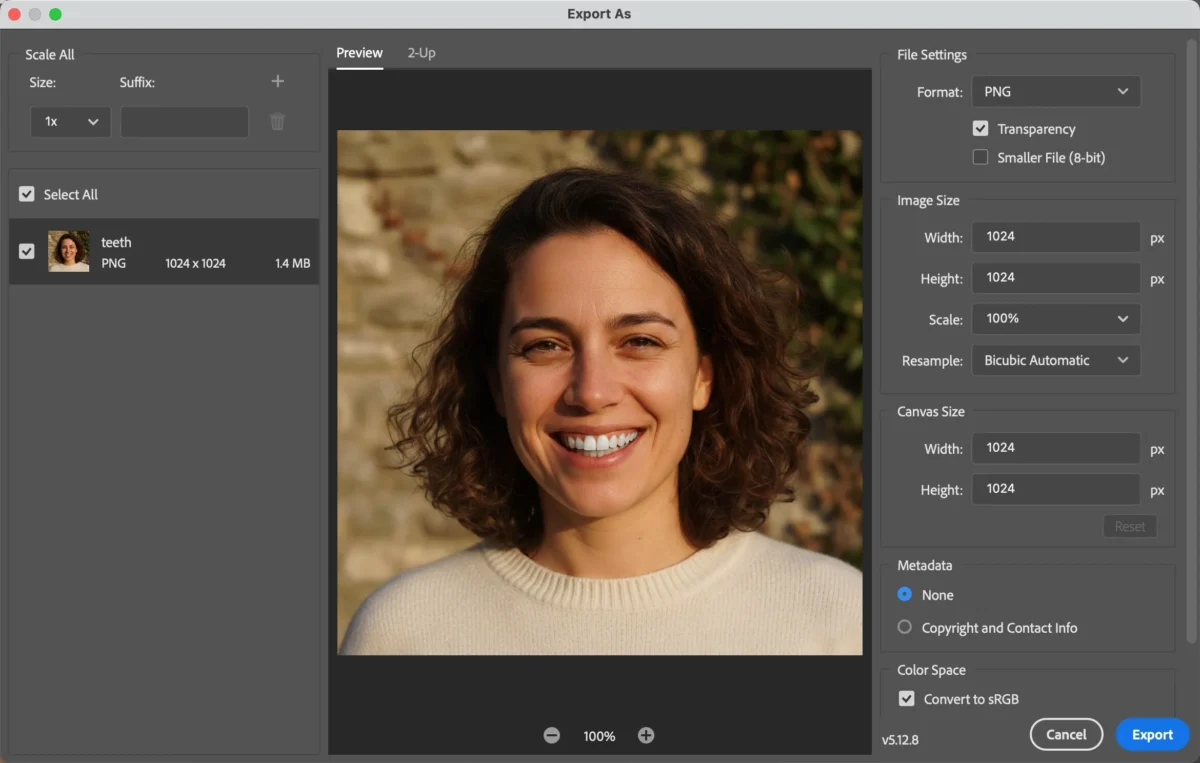Zoom out preview with minus icon
The image size is (1200, 763).
coord(552,736)
